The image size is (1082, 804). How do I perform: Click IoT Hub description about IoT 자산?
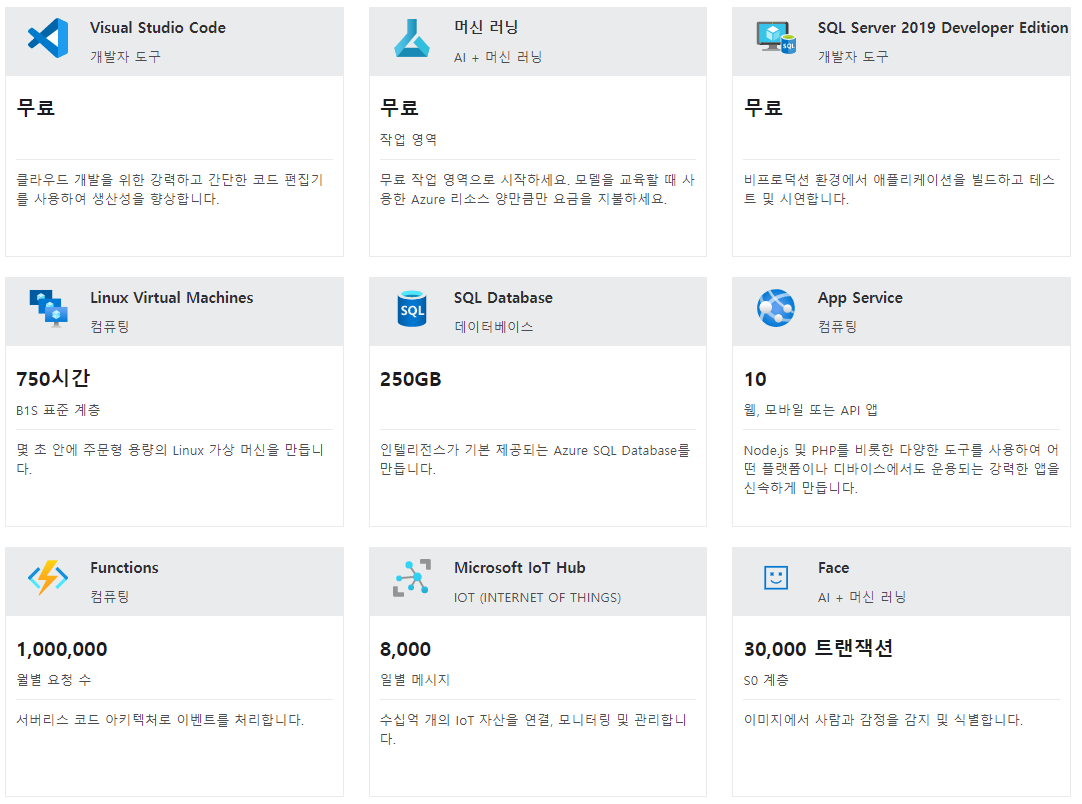(x=533, y=729)
